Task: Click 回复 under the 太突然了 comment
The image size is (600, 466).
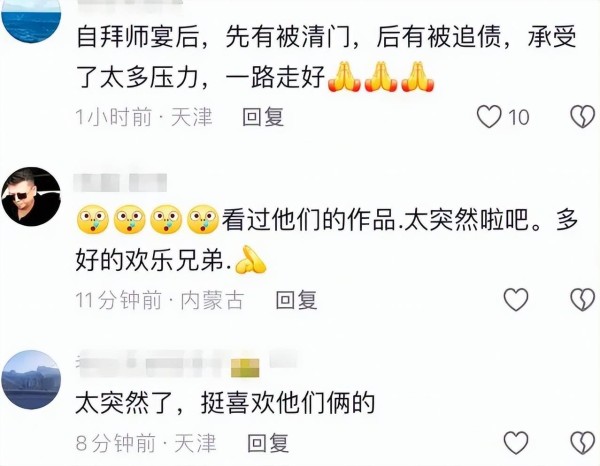Action: (x=268, y=443)
